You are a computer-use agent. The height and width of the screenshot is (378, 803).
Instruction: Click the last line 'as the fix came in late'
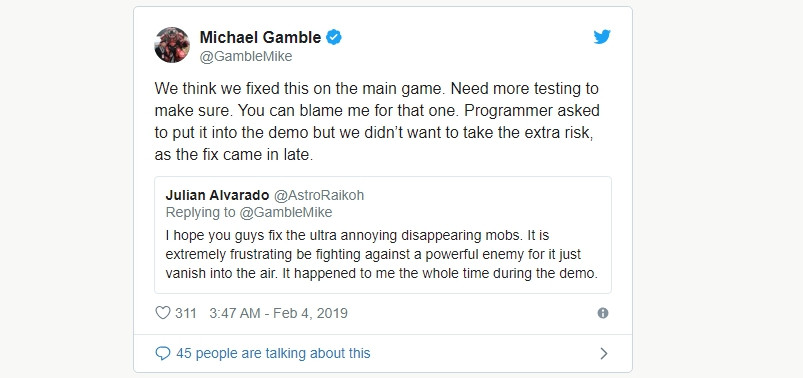234,155
